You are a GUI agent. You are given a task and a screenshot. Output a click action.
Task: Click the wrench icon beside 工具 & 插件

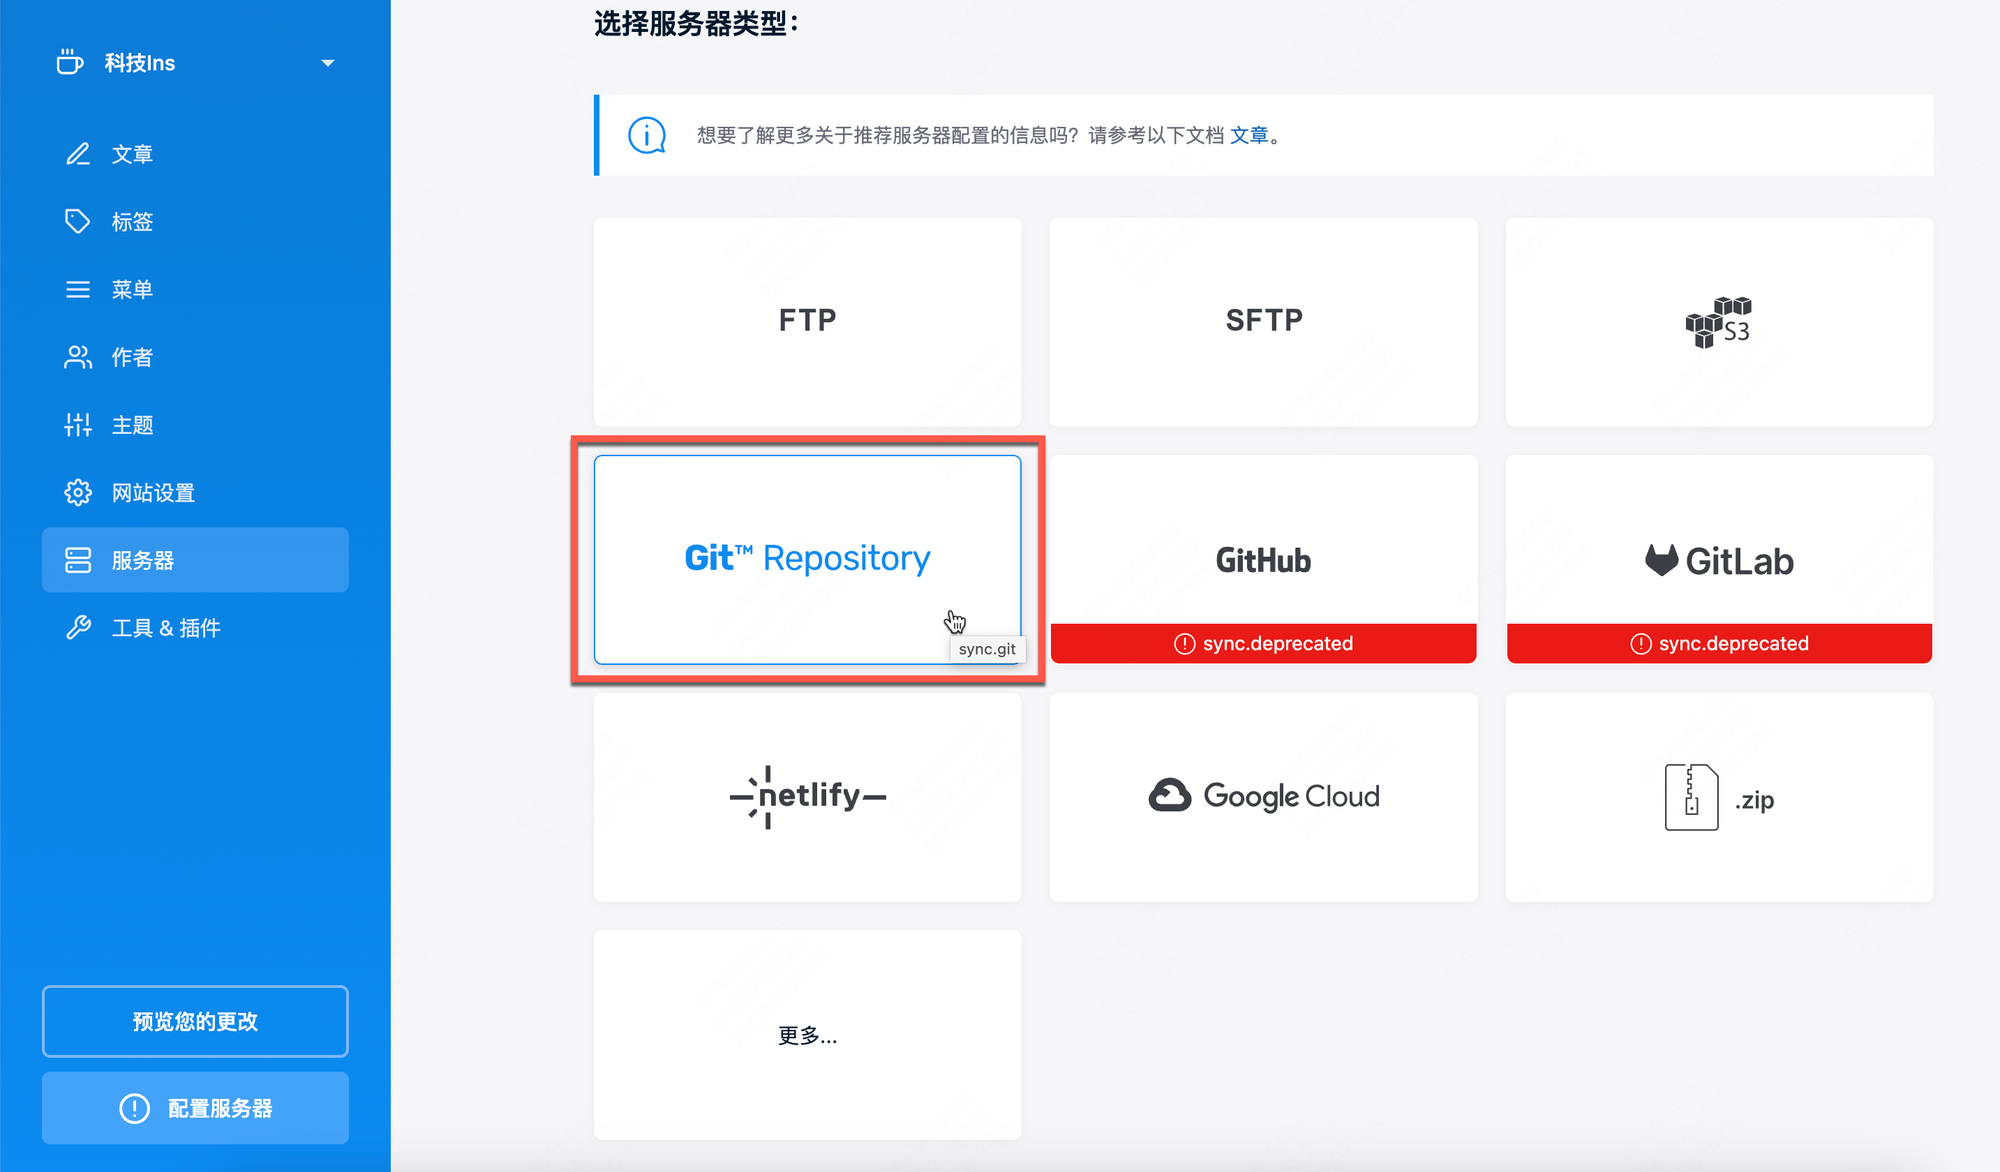click(78, 628)
